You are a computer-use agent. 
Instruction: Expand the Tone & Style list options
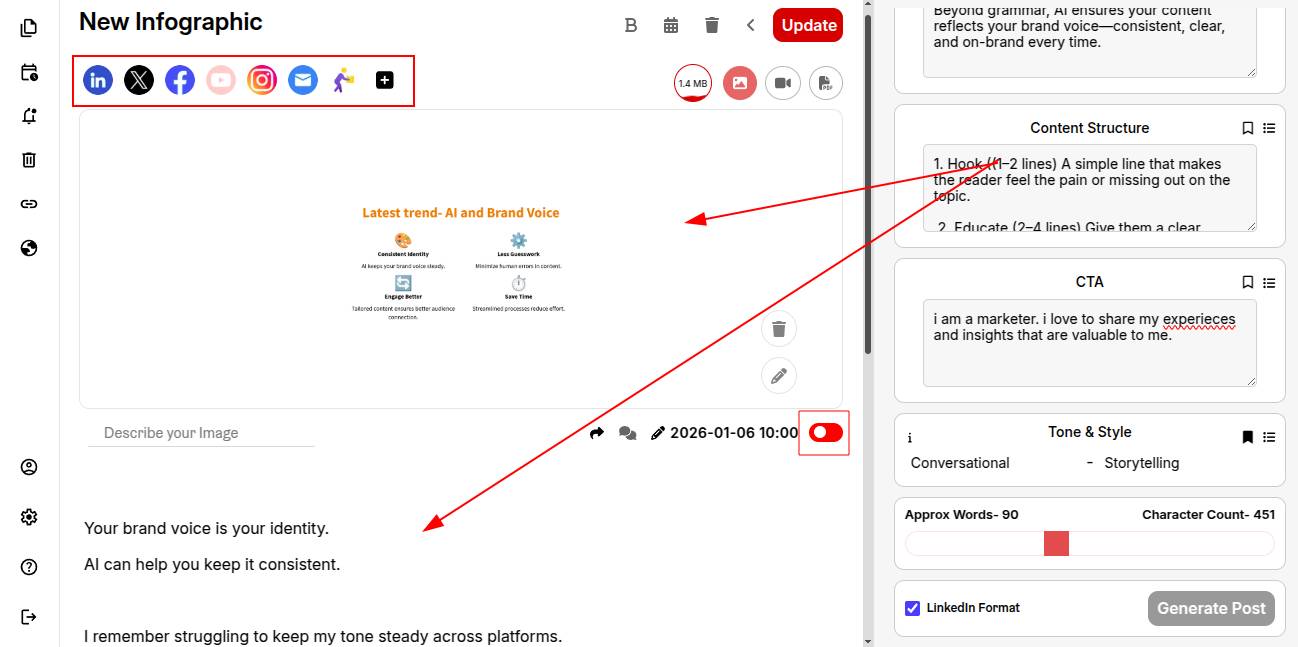pyautogui.click(x=1269, y=436)
